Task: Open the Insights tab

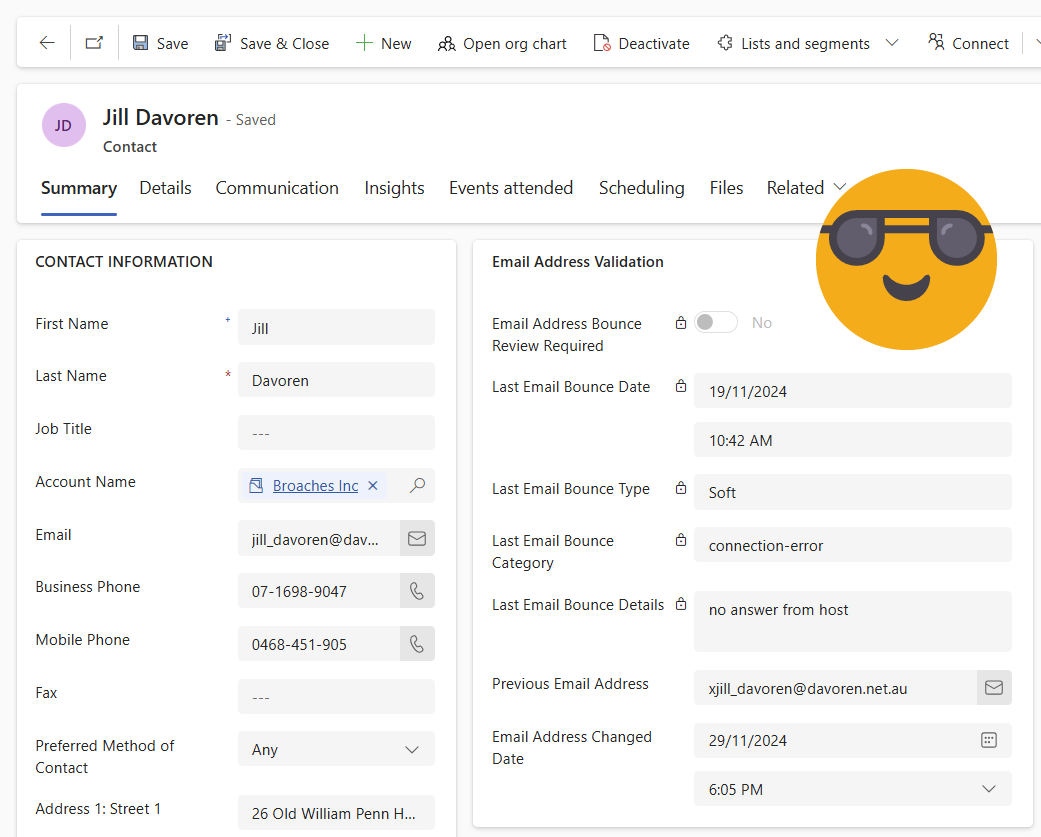Action: pyautogui.click(x=394, y=188)
